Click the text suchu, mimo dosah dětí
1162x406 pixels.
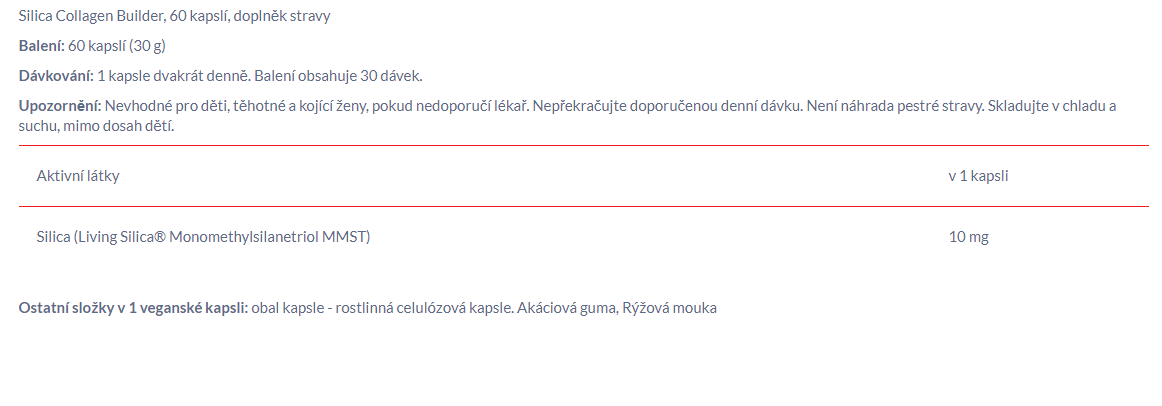coord(96,126)
